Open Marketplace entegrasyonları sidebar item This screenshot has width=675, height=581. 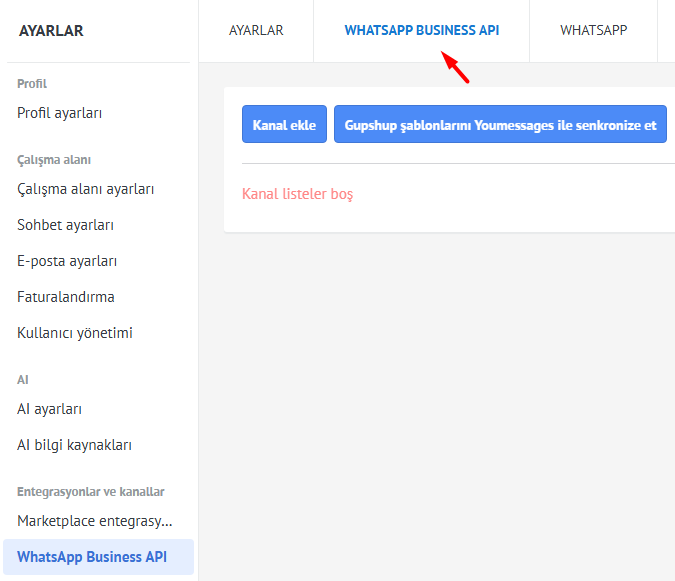click(95, 521)
